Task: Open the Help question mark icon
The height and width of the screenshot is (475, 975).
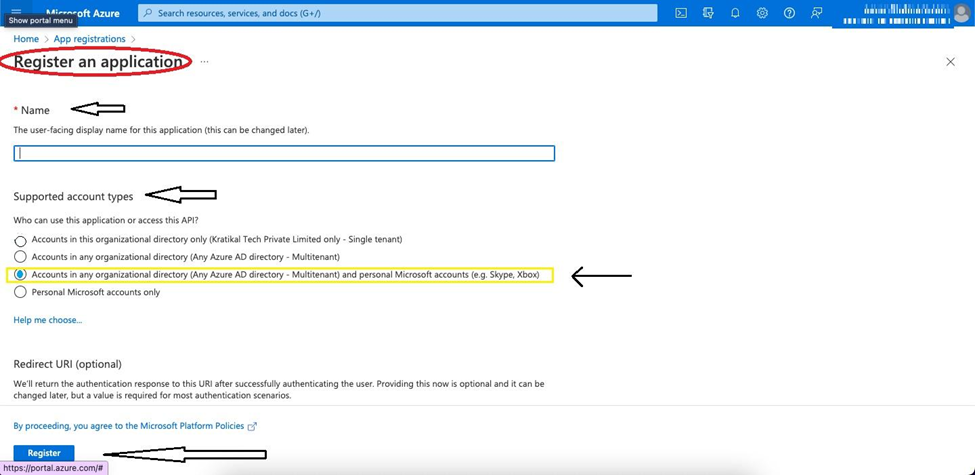Action: (789, 13)
